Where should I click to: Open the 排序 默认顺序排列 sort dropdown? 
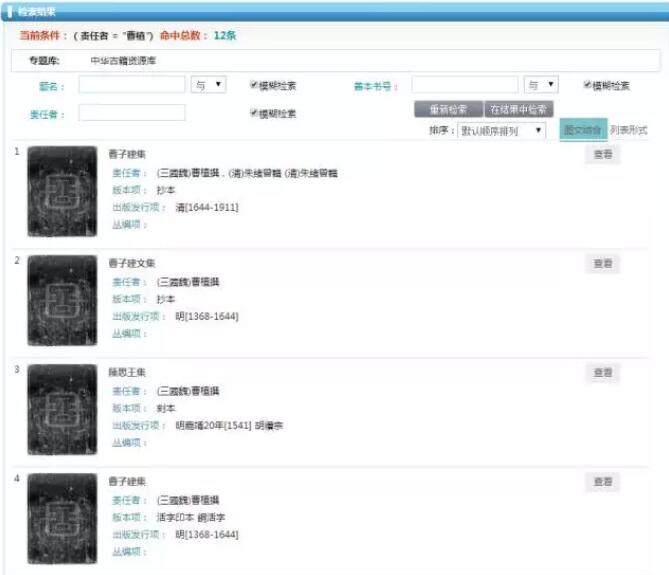501,131
